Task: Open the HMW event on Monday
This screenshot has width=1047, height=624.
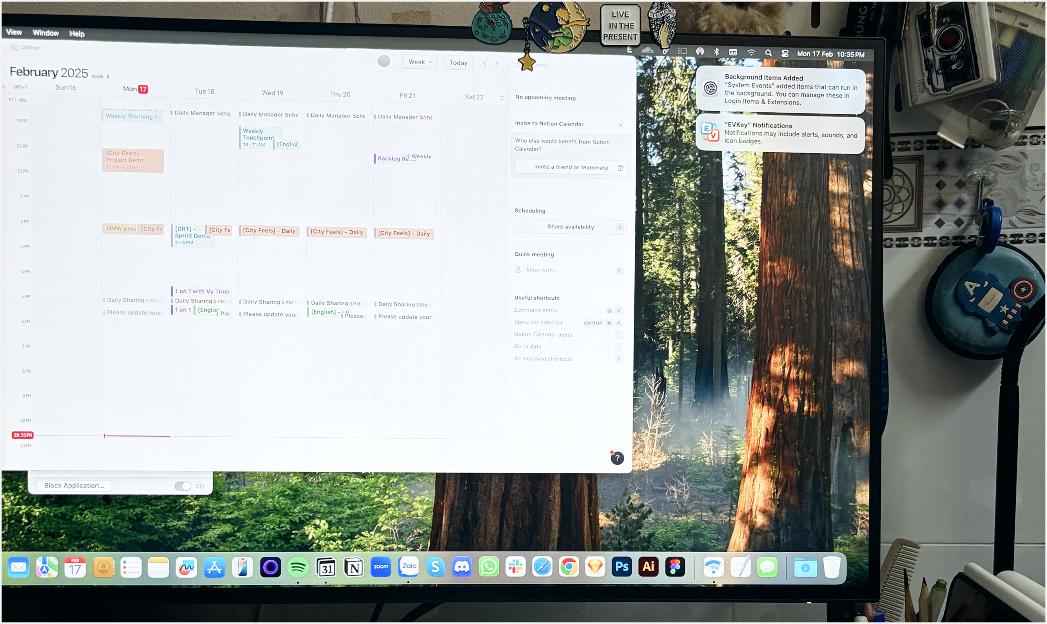Action: 120,229
